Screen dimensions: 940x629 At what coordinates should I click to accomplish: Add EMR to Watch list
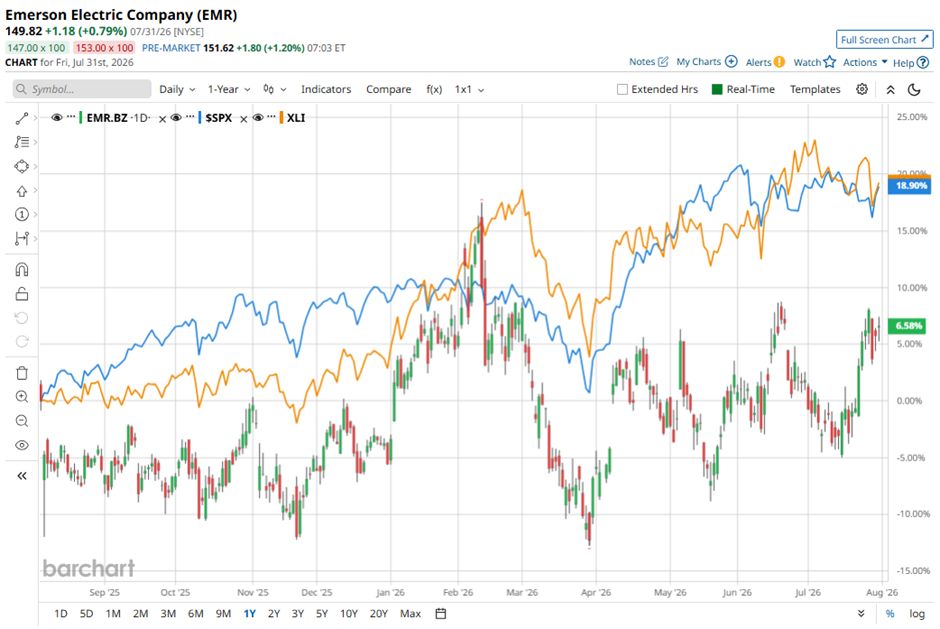(814, 62)
